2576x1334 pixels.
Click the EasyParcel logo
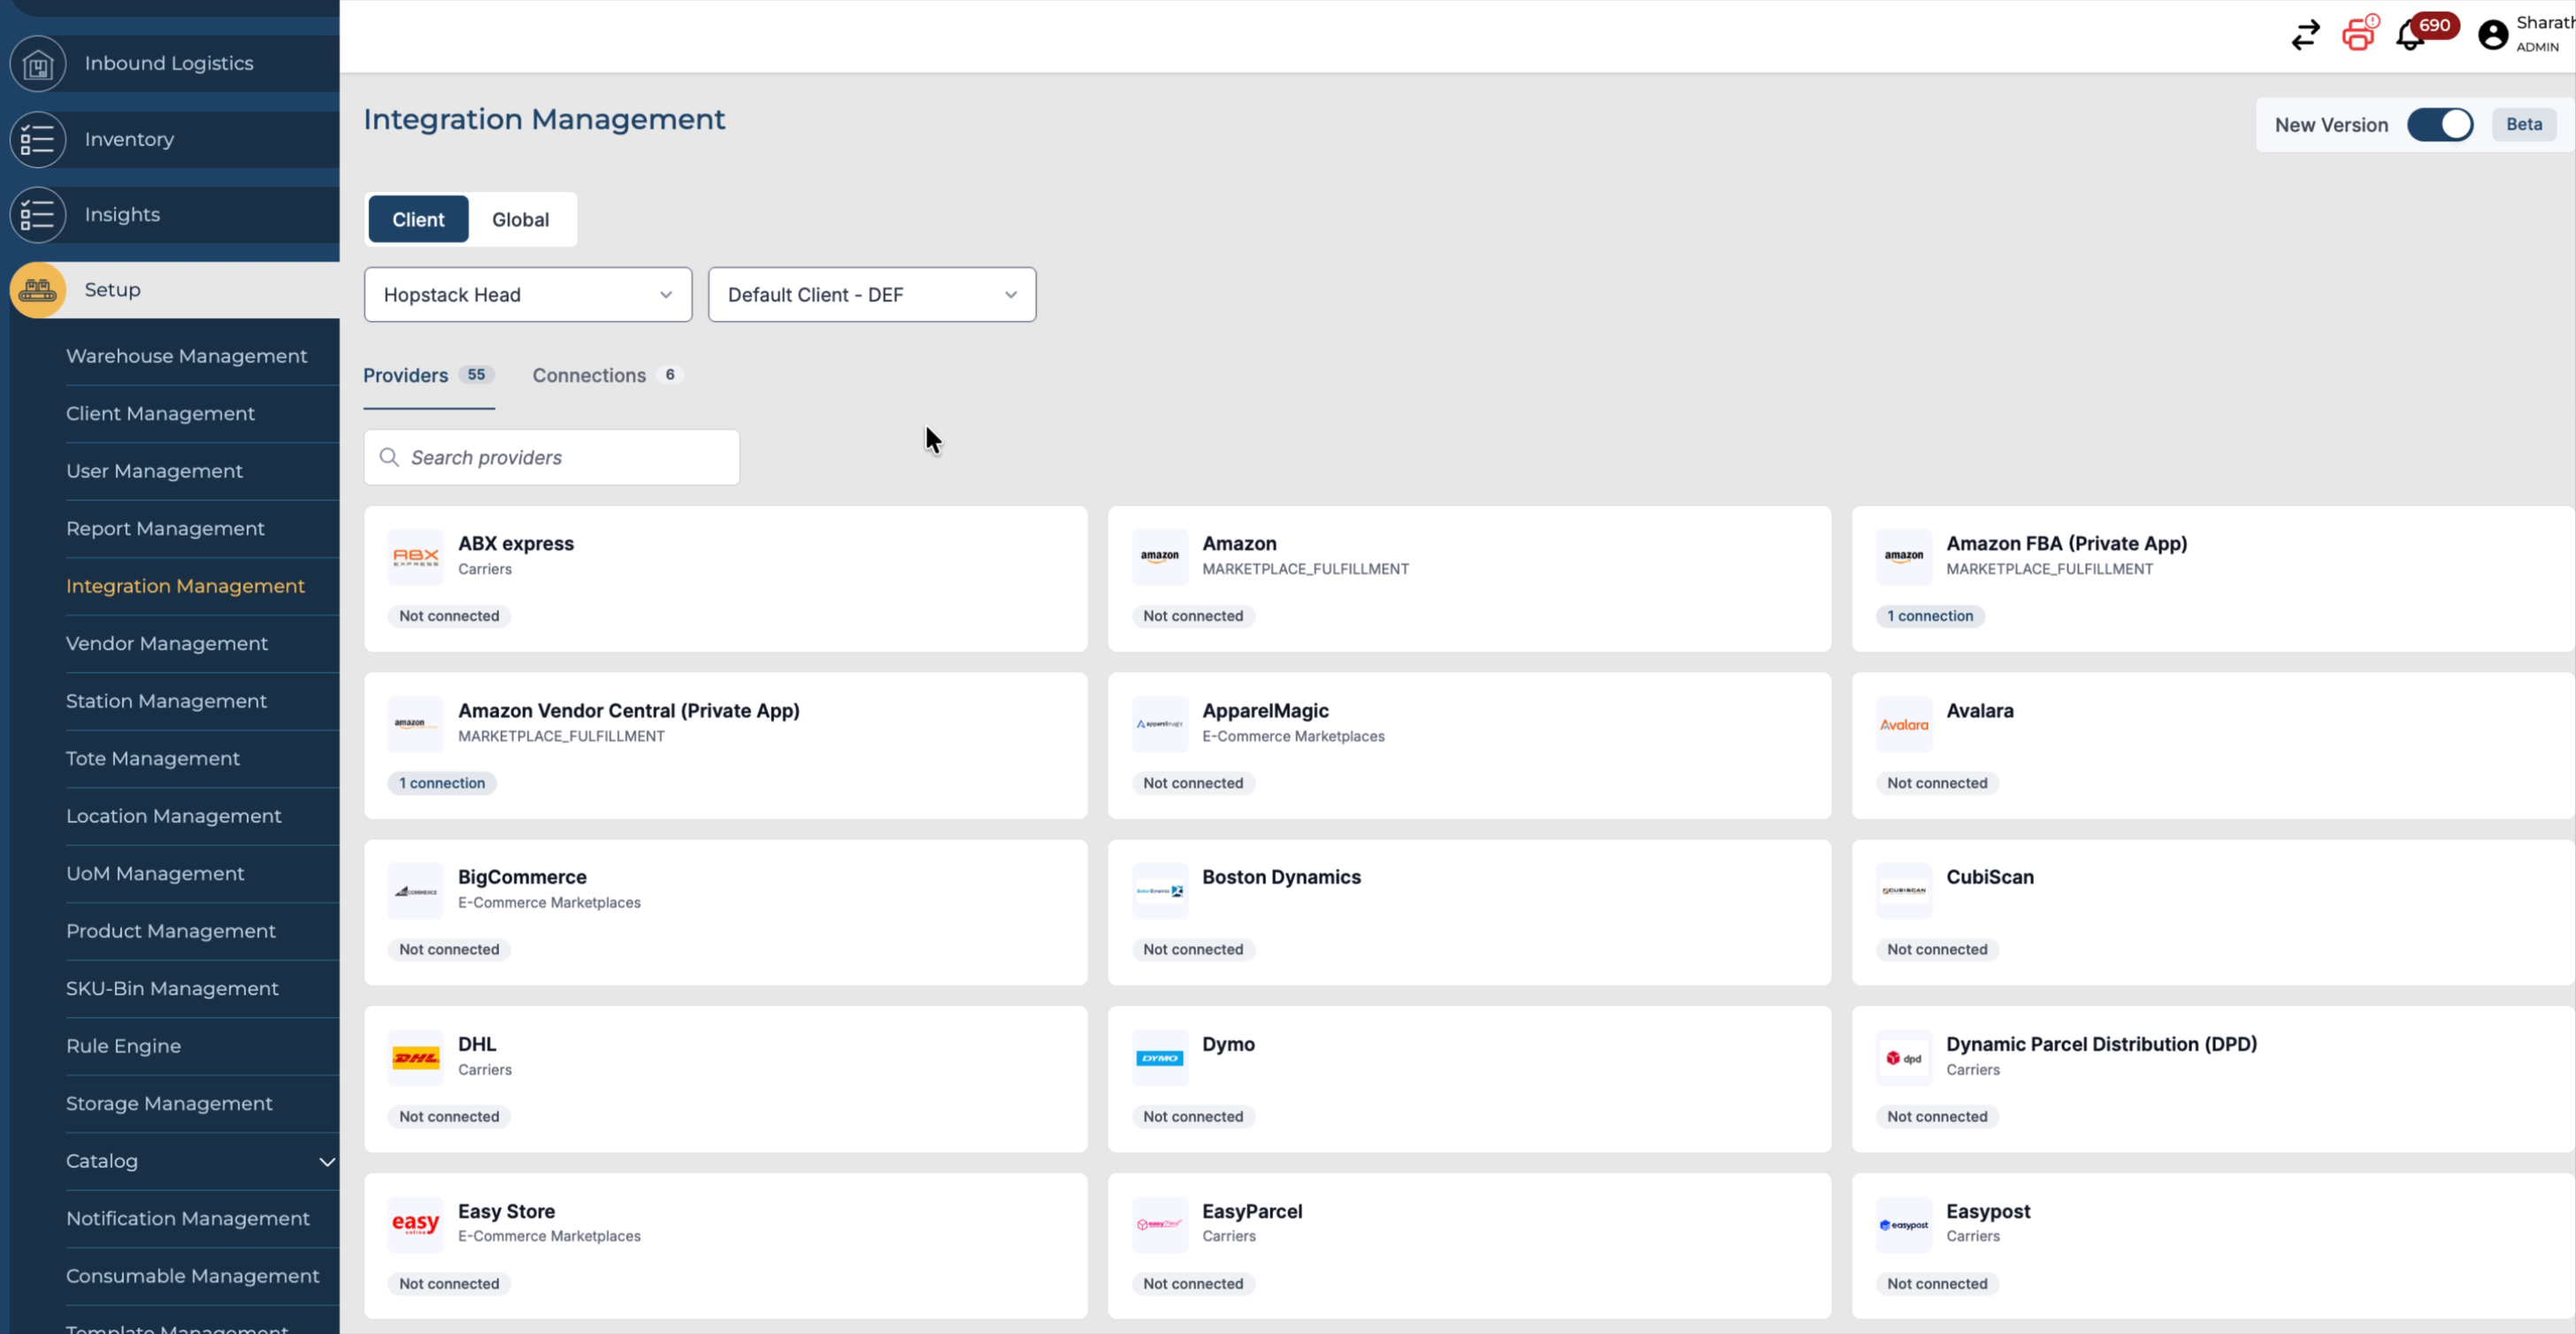click(x=1159, y=1225)
